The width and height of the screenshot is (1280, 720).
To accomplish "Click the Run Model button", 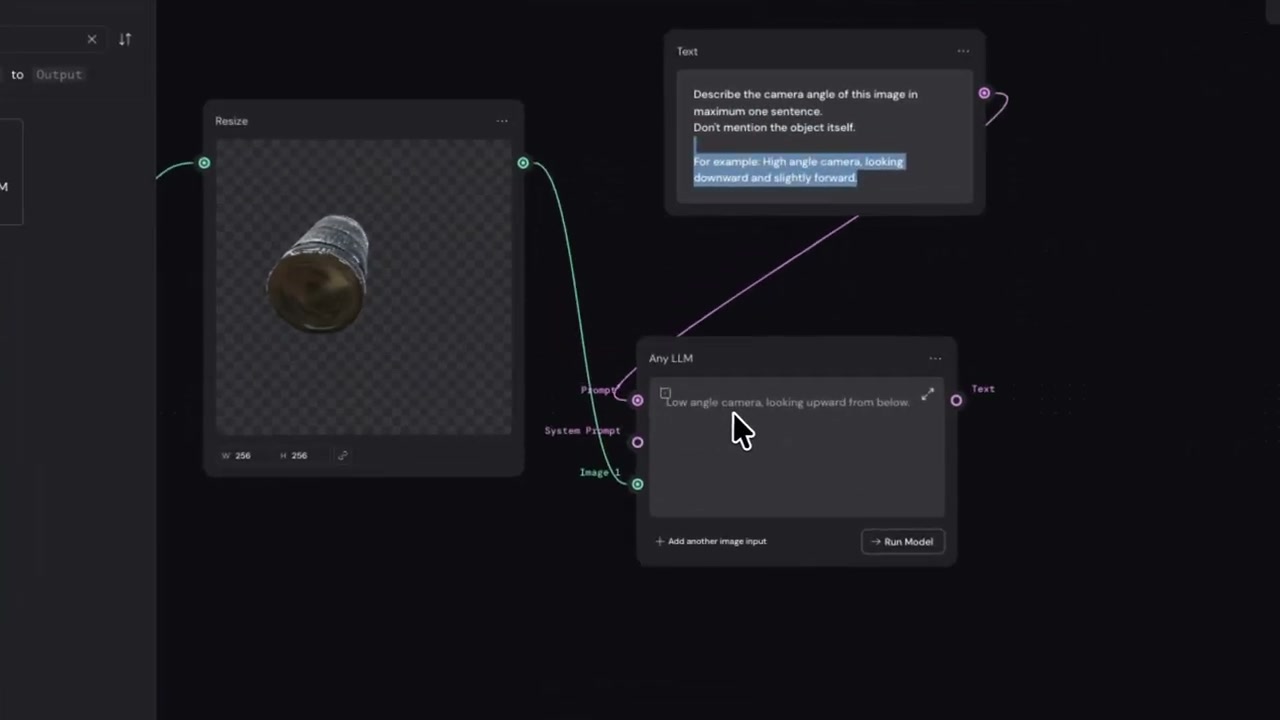I will click(x=902, y=542).
